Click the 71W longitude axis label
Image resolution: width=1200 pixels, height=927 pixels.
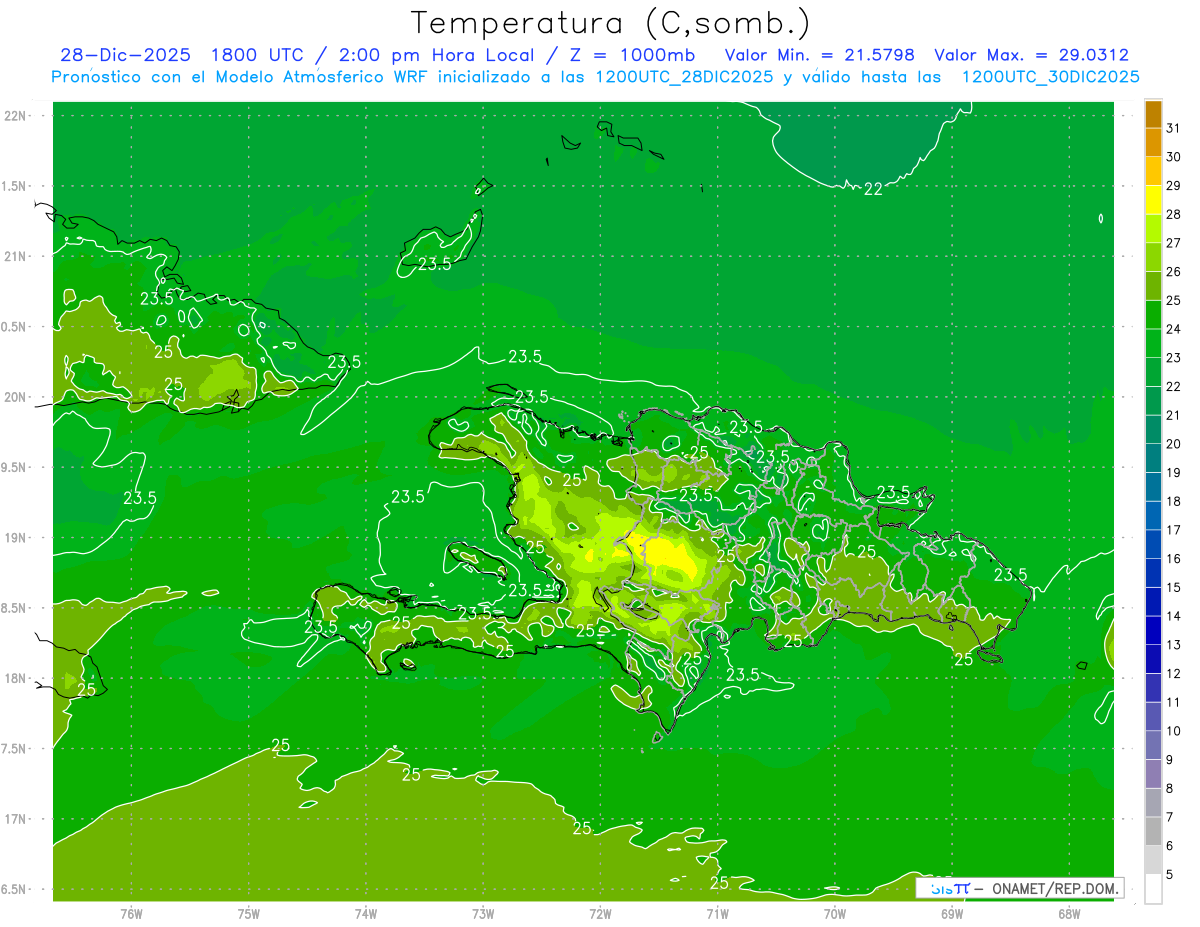717,914
